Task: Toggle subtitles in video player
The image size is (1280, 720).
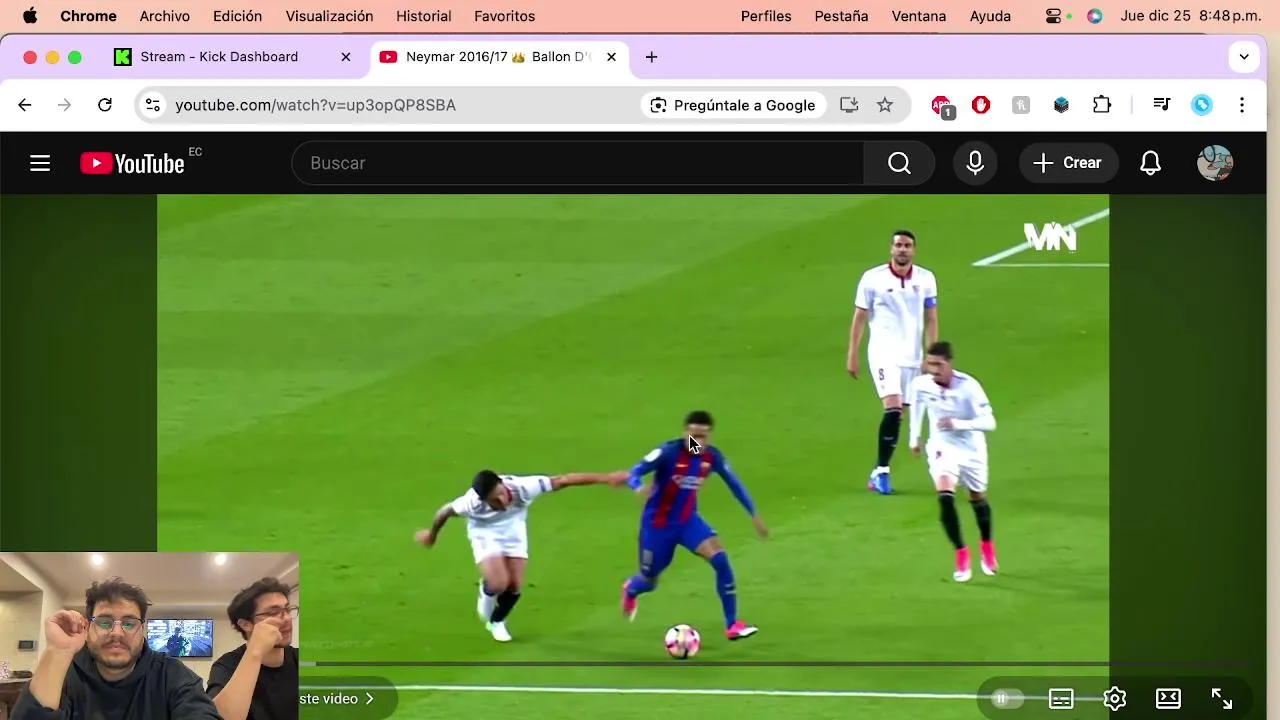Action: point(1061,699)
